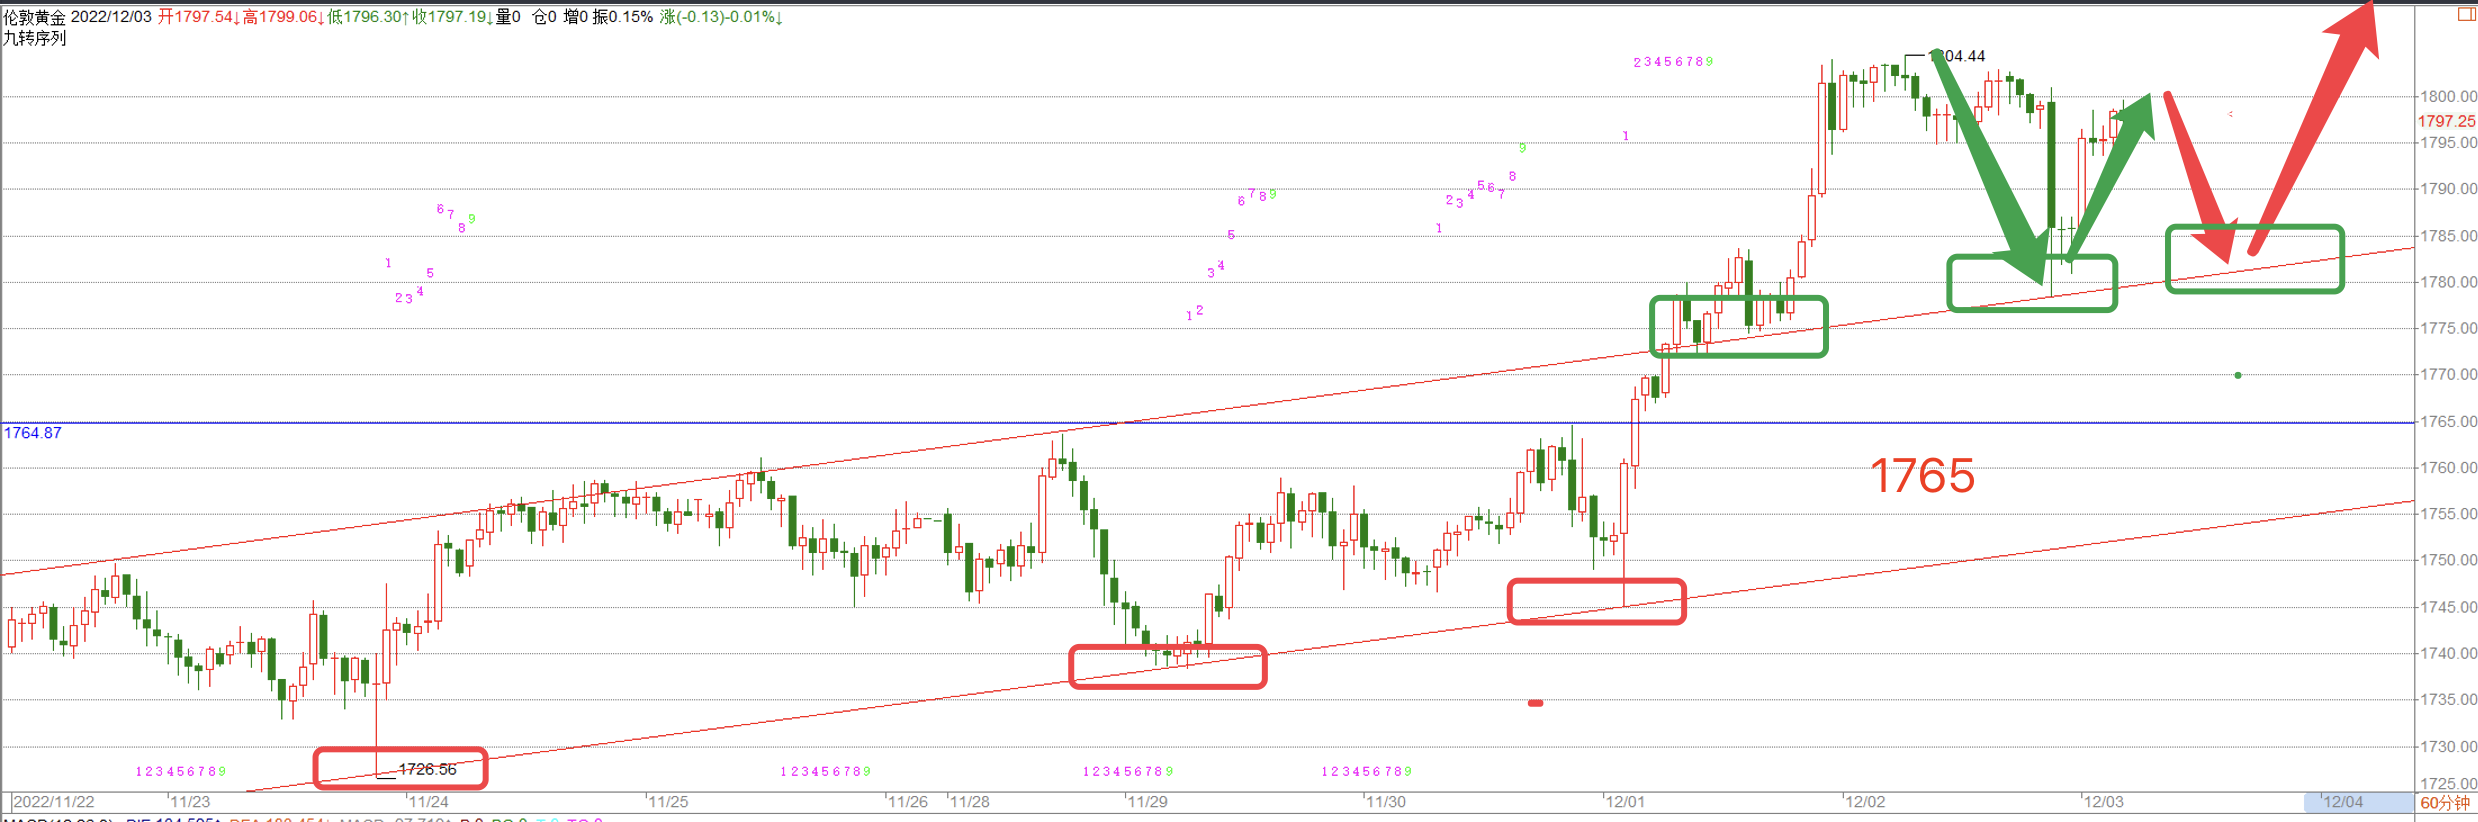Image resolution: width=2478 pixels, height=822 pixels.
Task: Click the 12/01 date on the time axis
Action: 1624,802
